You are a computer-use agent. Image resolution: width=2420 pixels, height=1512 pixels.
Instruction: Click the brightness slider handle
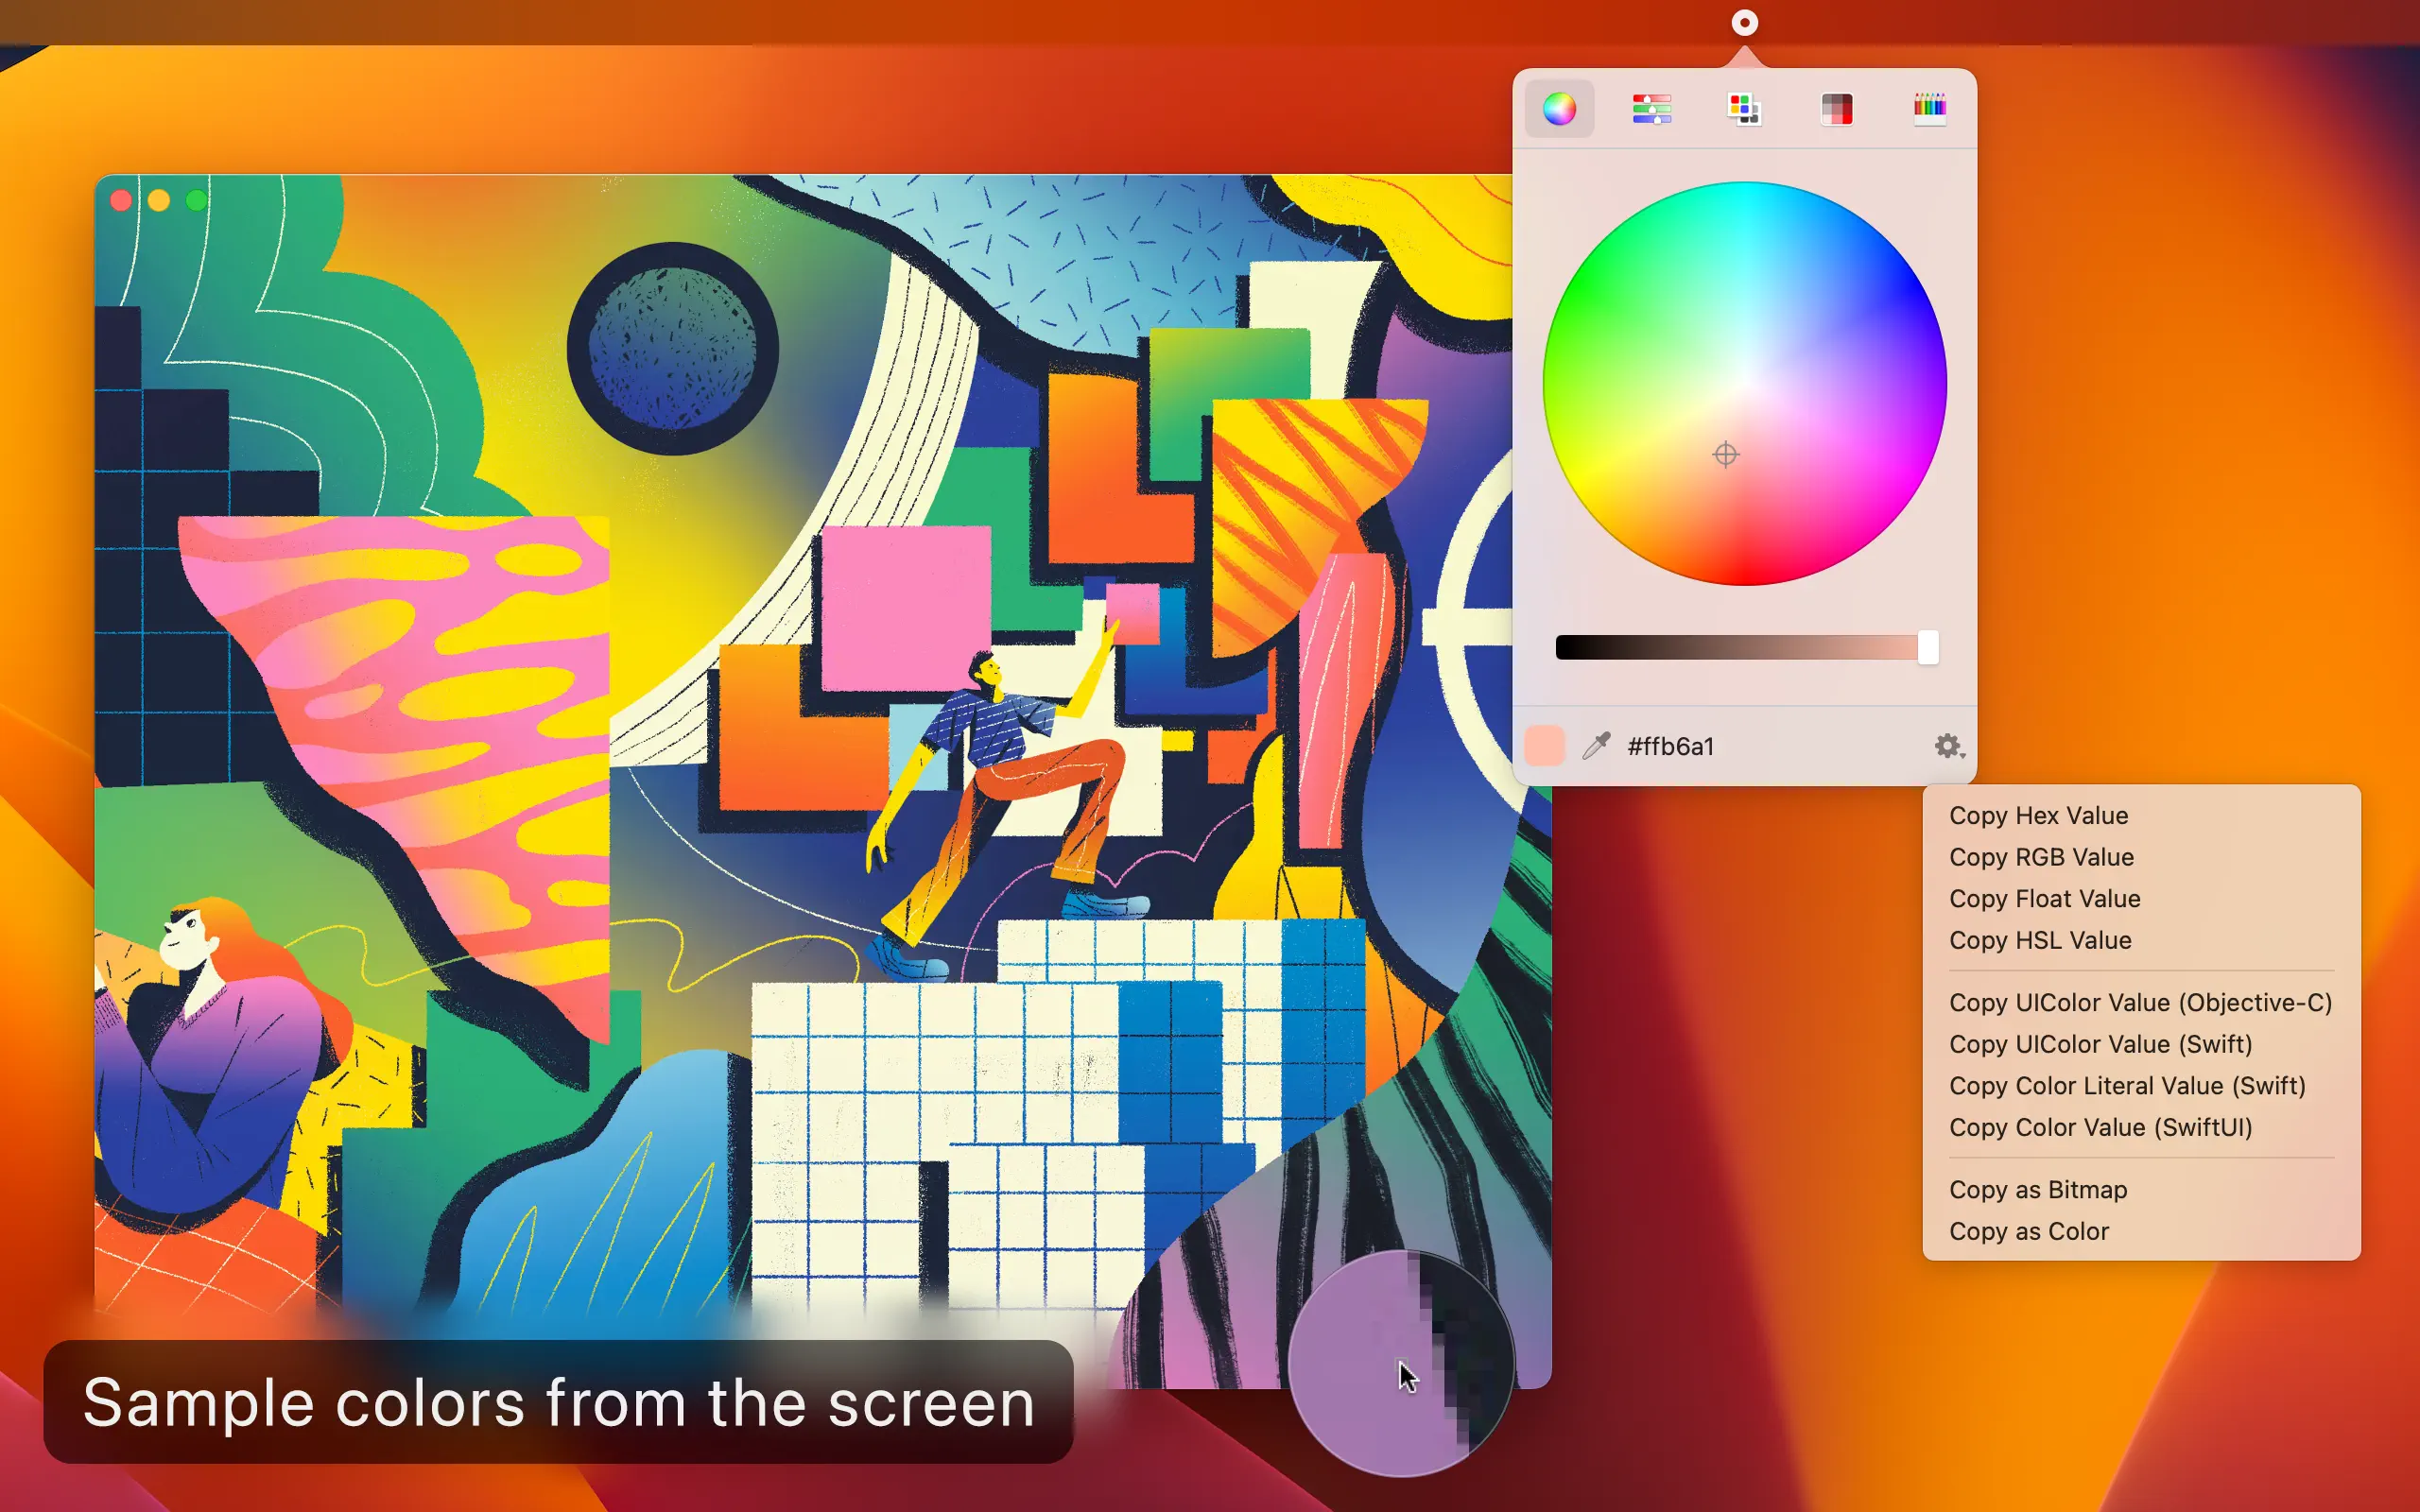point(1927,648)
